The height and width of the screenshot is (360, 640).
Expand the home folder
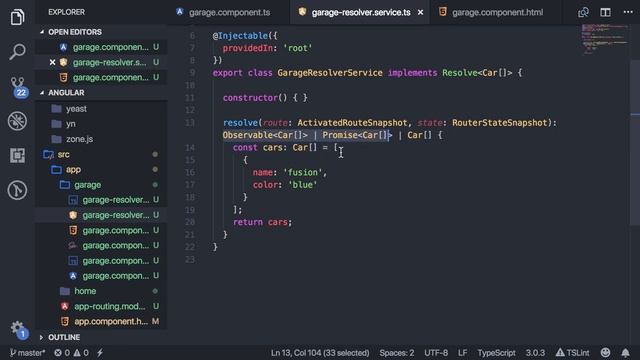tap(85, 291)
